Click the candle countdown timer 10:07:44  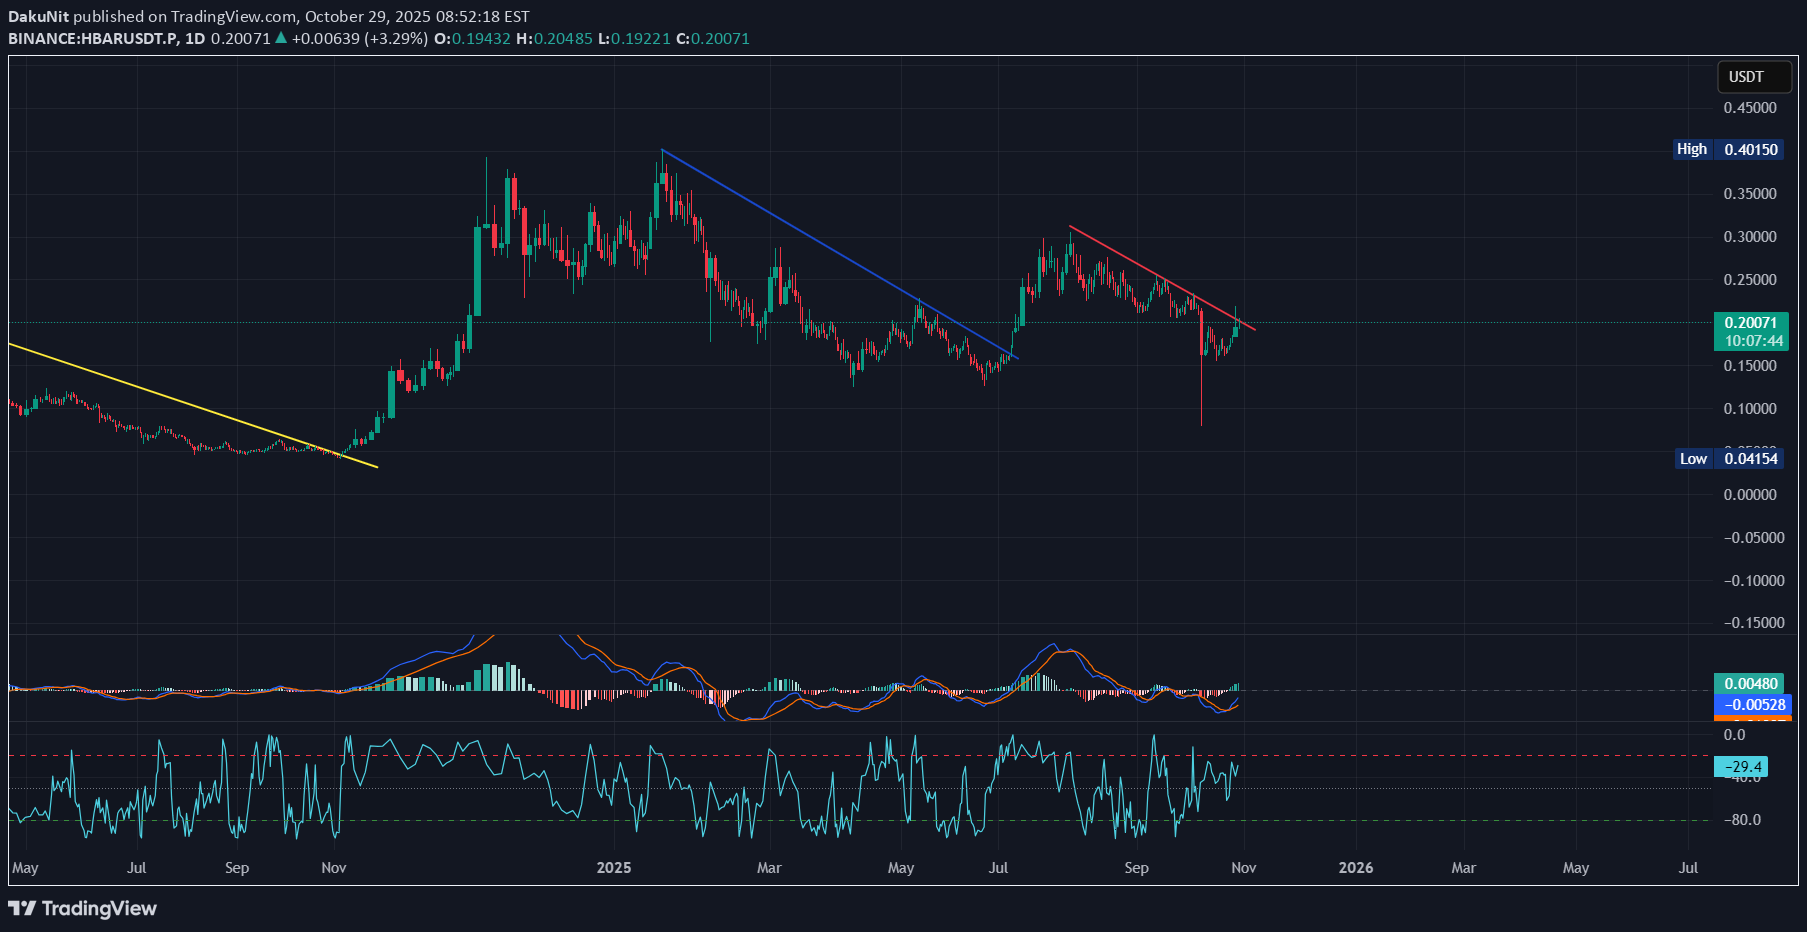tap(1753, 341)
